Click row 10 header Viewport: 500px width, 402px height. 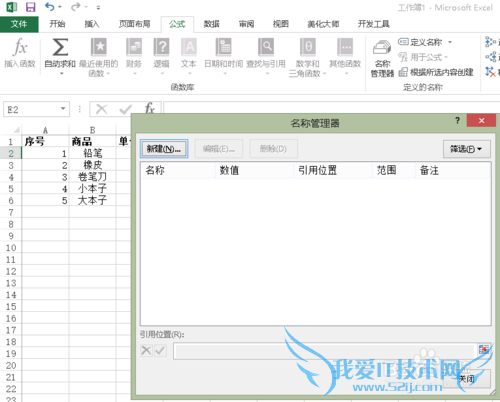pyautogui.click(x=11, y=248)
